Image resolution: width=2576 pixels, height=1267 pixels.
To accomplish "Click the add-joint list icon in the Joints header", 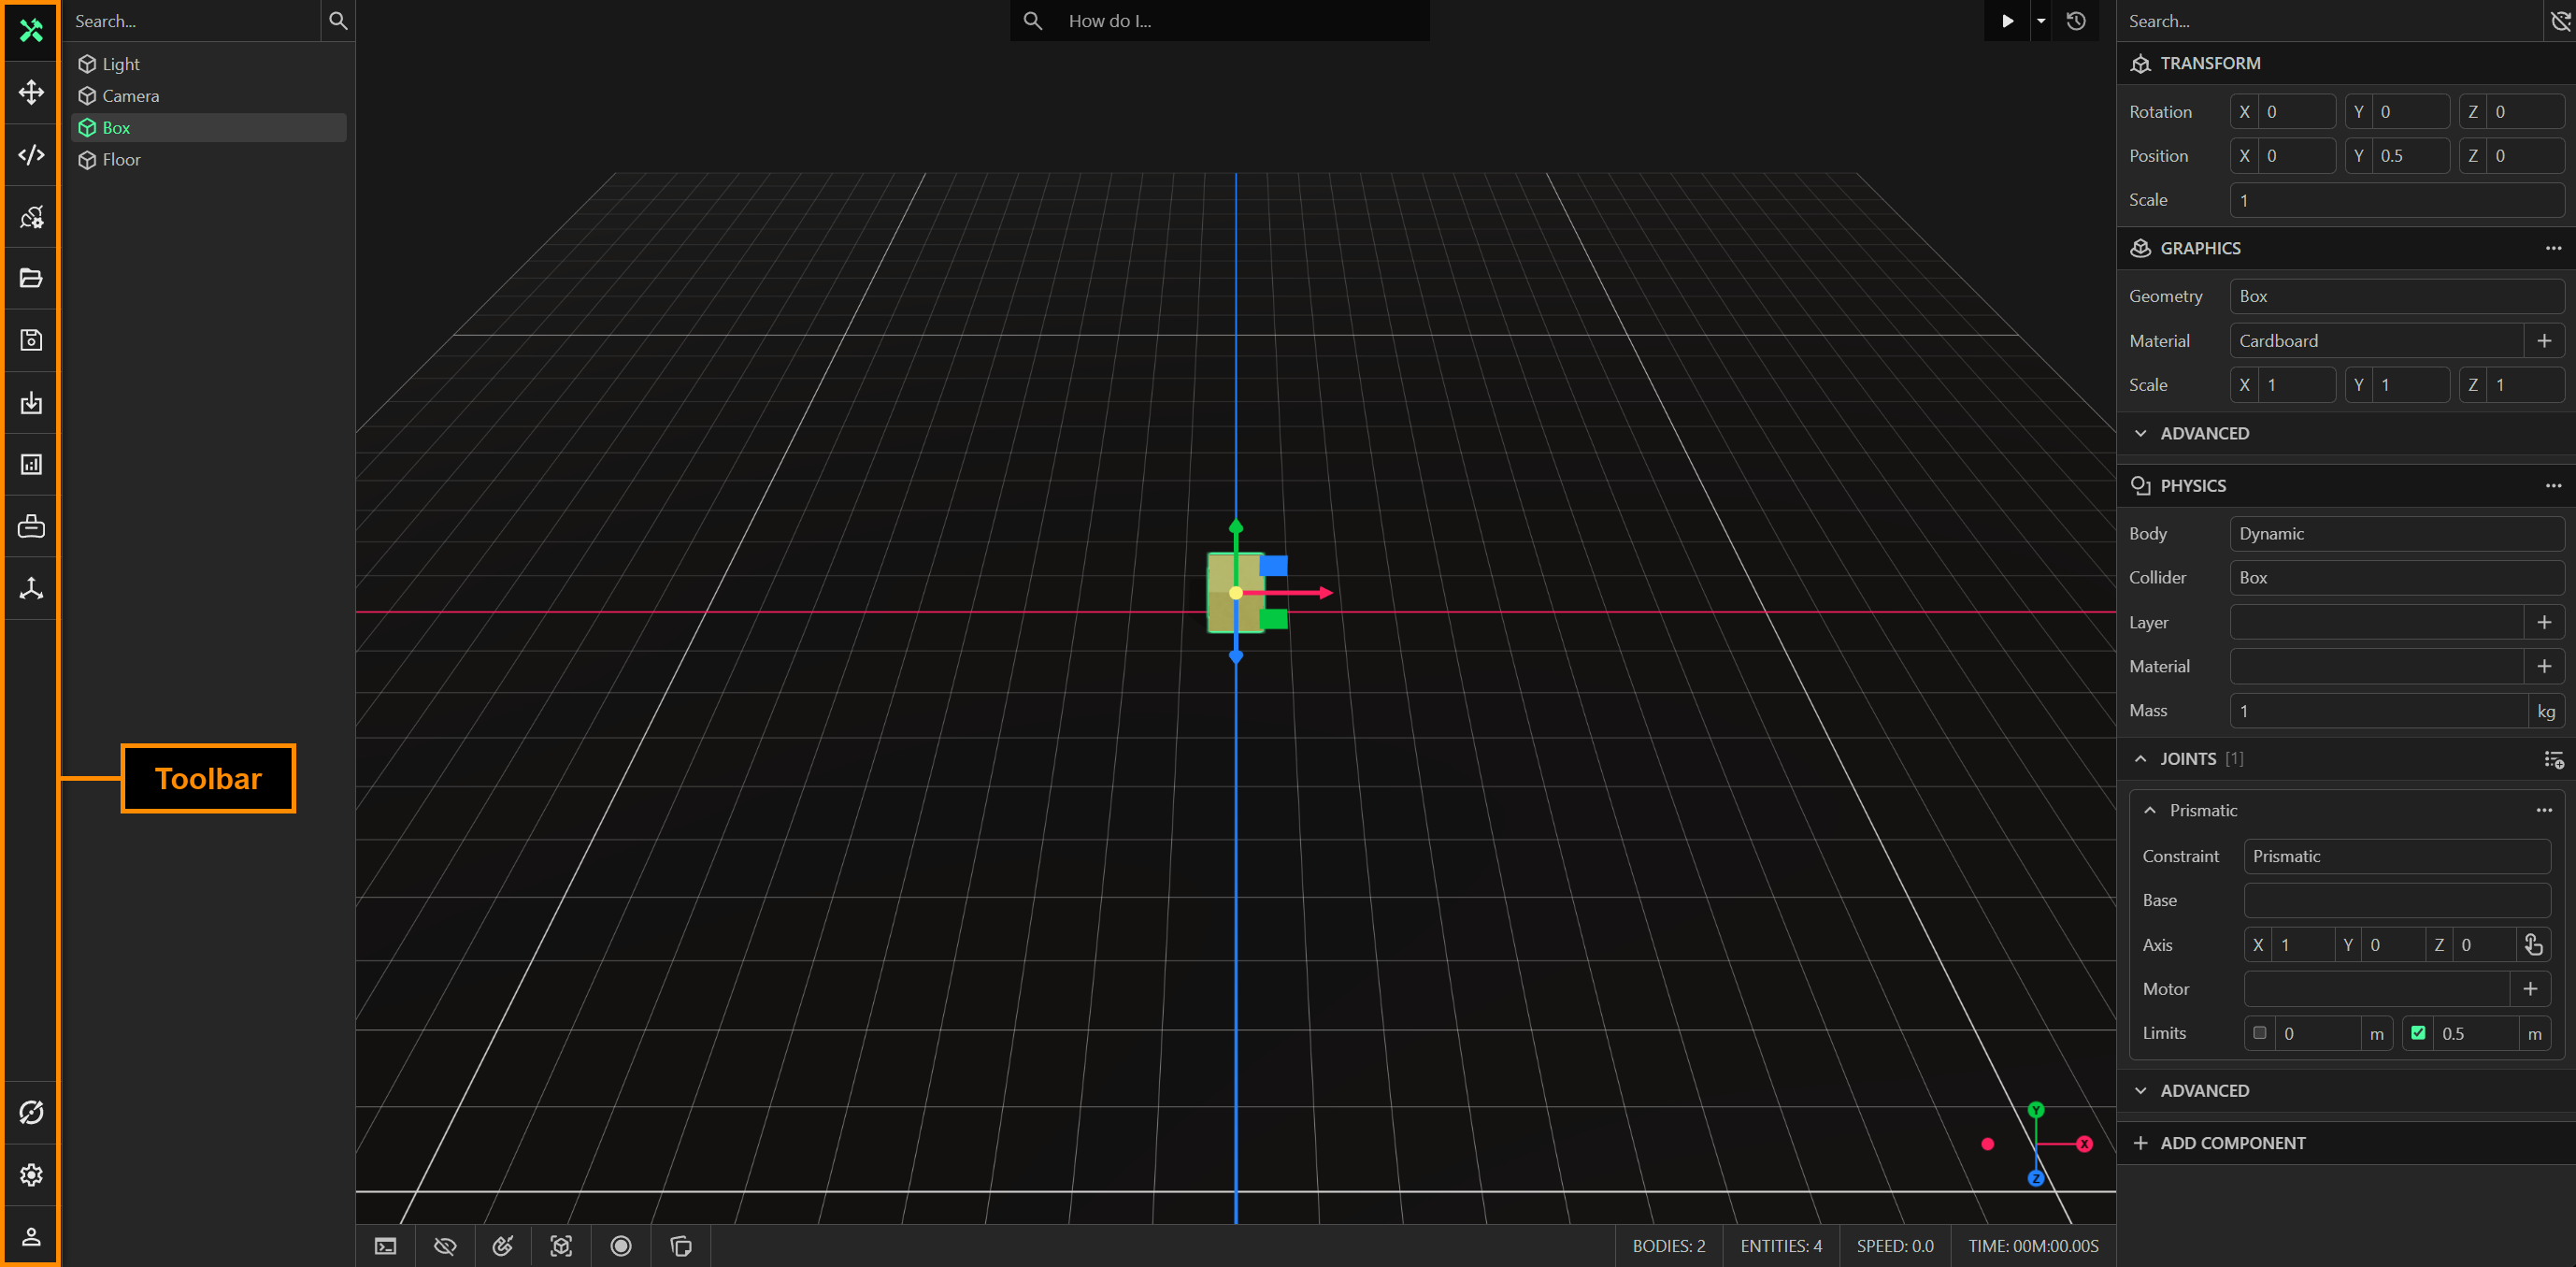I will pos(2553,760).
